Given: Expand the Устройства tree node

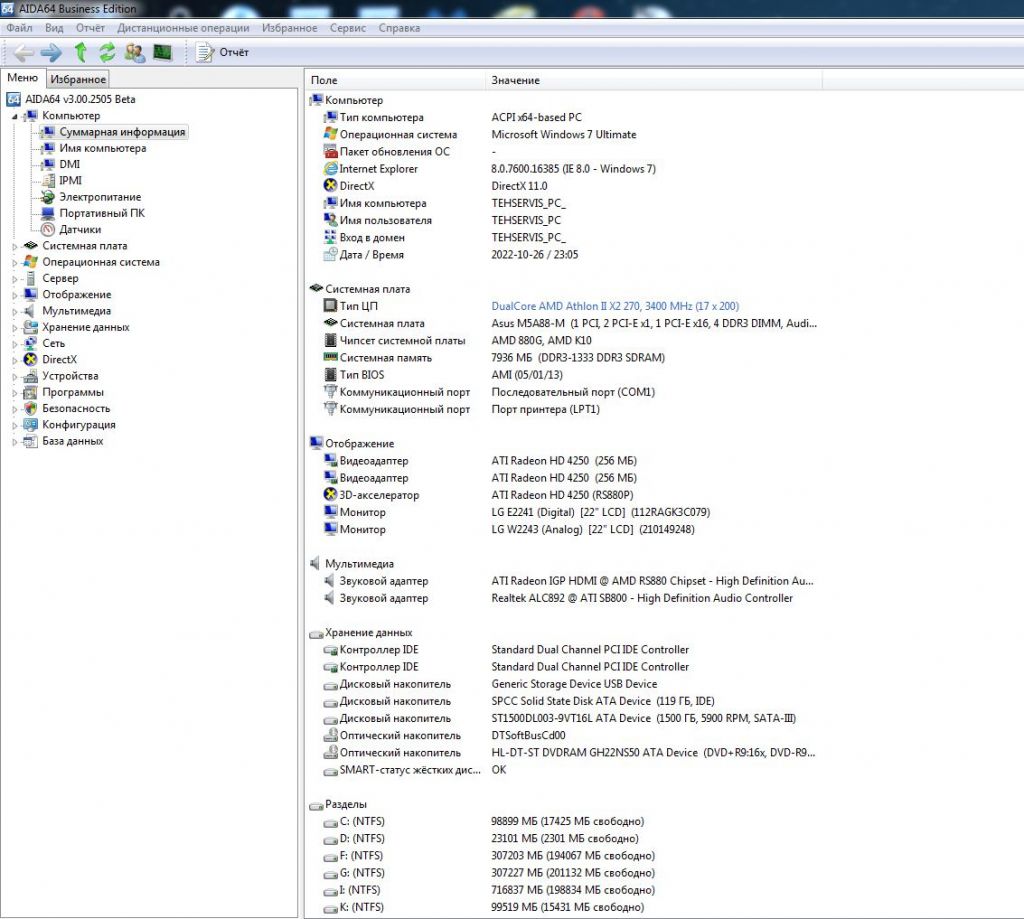Looking at the screenshot, I should click(x=14, y=376).
